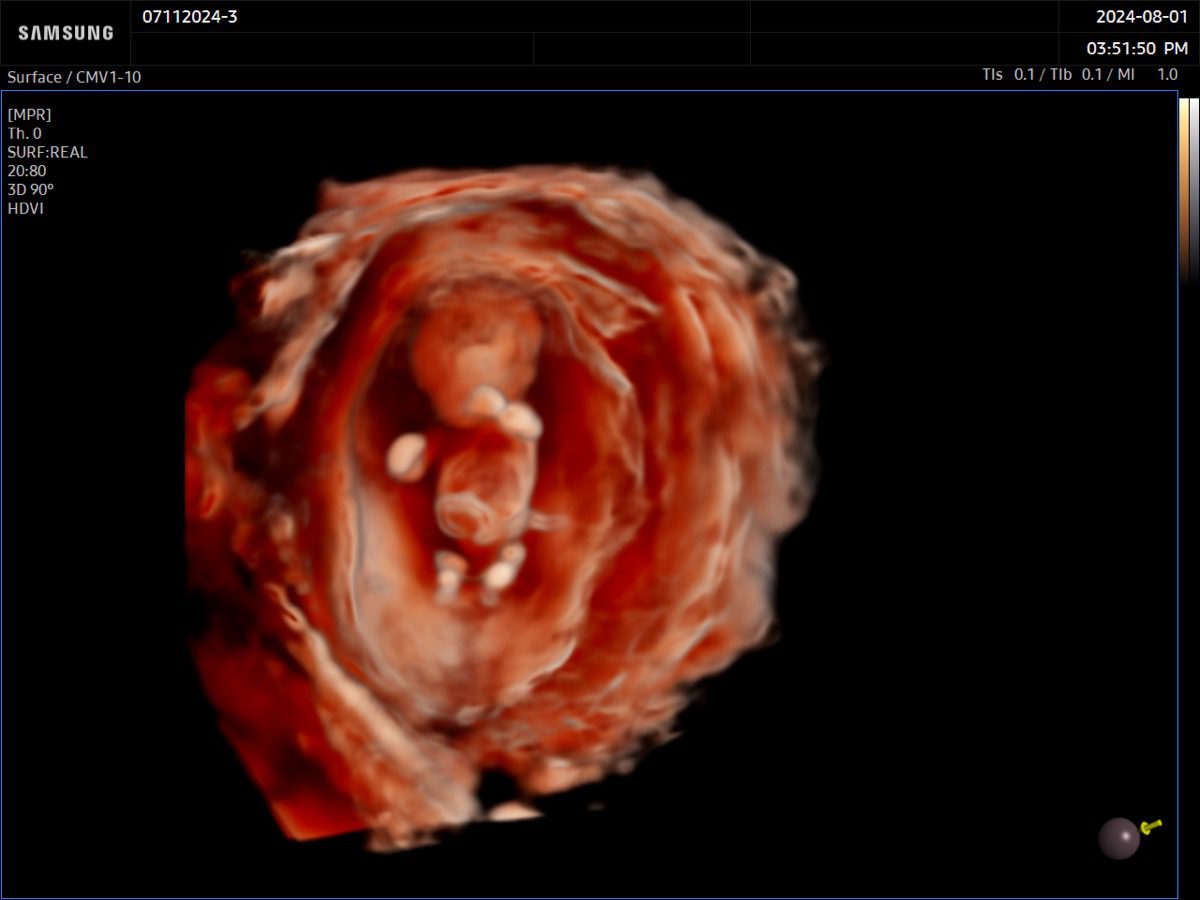Viewport: 1200px width, 900px height.
Task: Click the SURF:REAL render mode text
Action: point(47,152)
